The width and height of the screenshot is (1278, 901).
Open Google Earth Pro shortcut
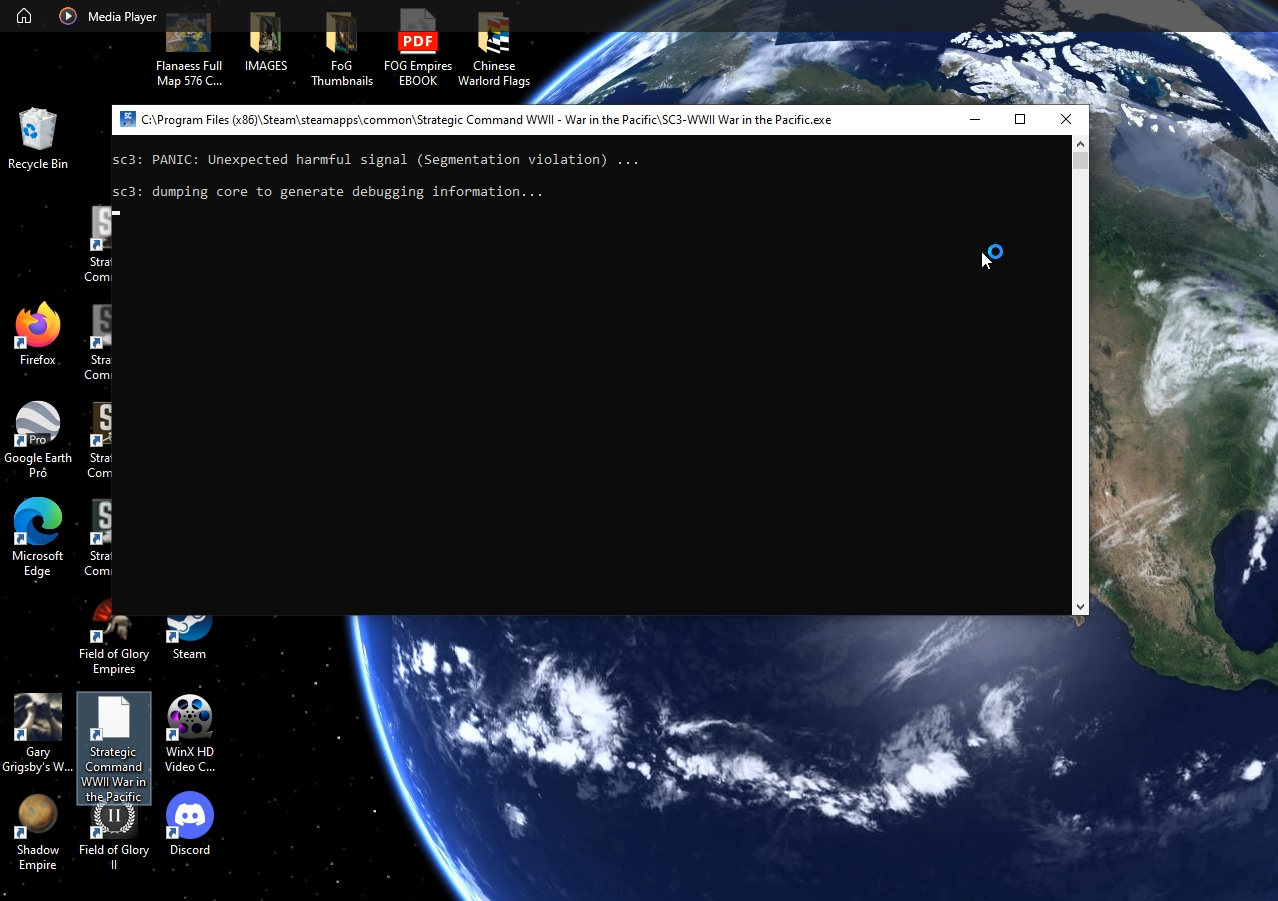pos(38,440)
